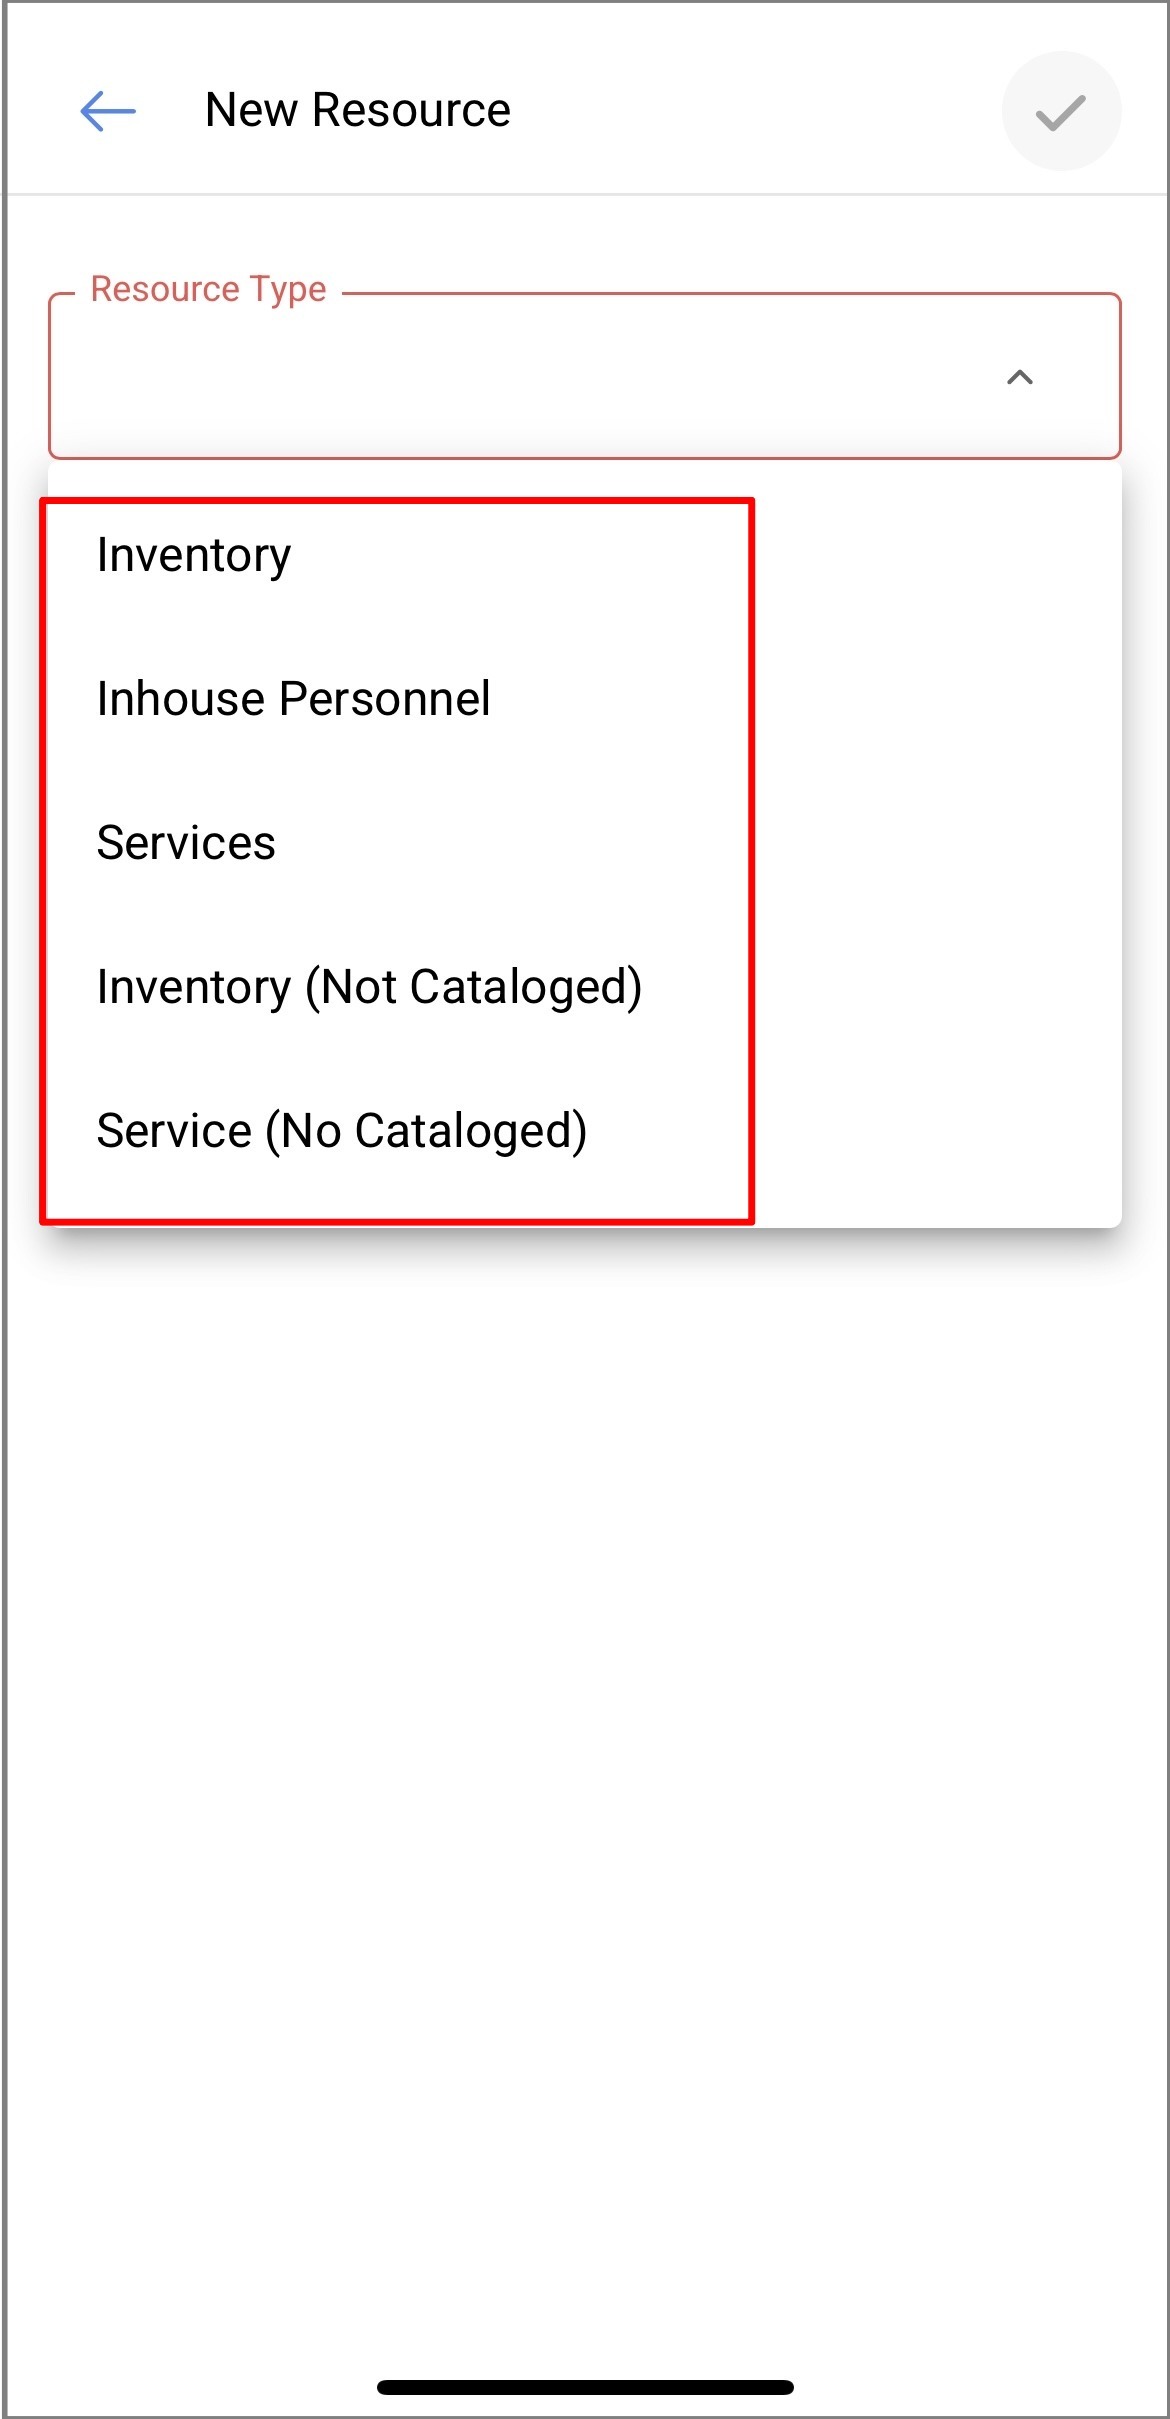This screenshot has width=1170, height=2419.
Task: Choose the Inhouse Personnel option
Action: 293,699
